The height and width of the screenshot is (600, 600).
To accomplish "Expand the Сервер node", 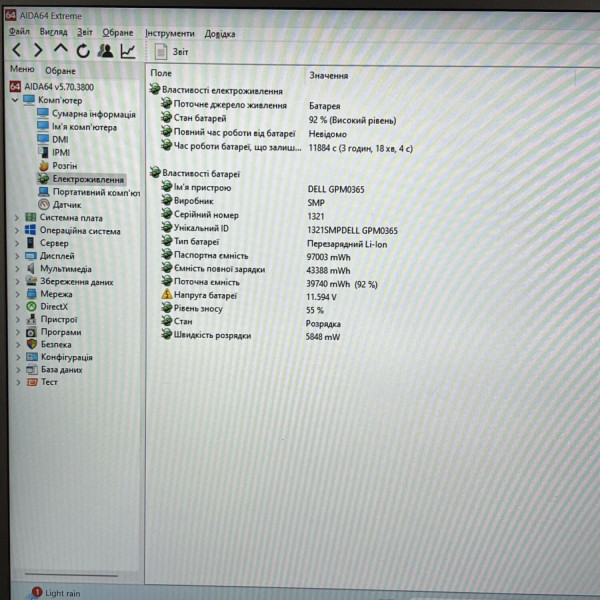I will pos(17,243).
